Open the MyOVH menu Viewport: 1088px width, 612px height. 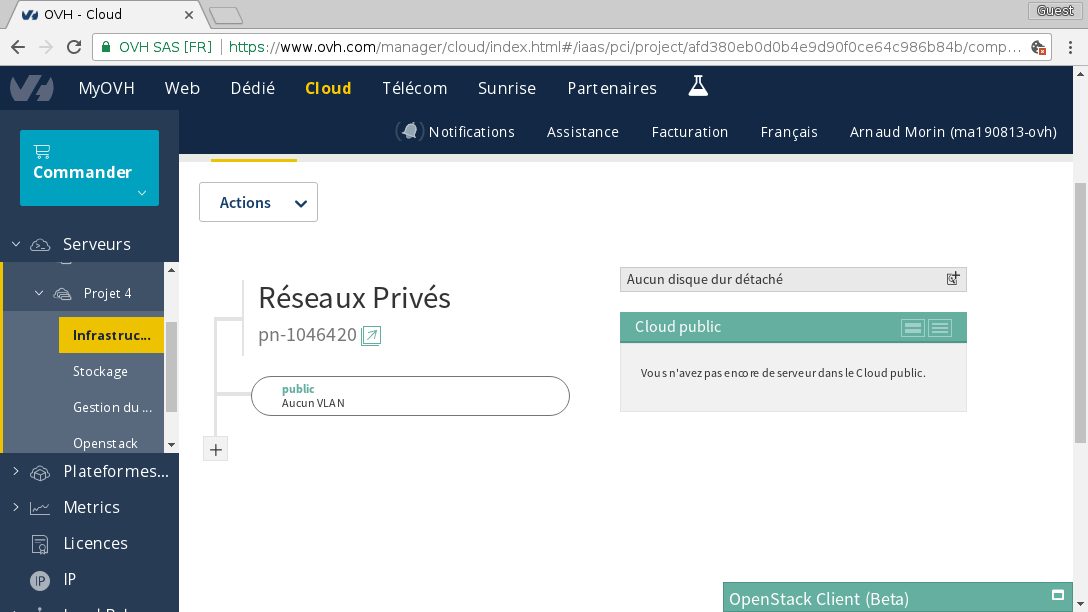click(106, 88)
